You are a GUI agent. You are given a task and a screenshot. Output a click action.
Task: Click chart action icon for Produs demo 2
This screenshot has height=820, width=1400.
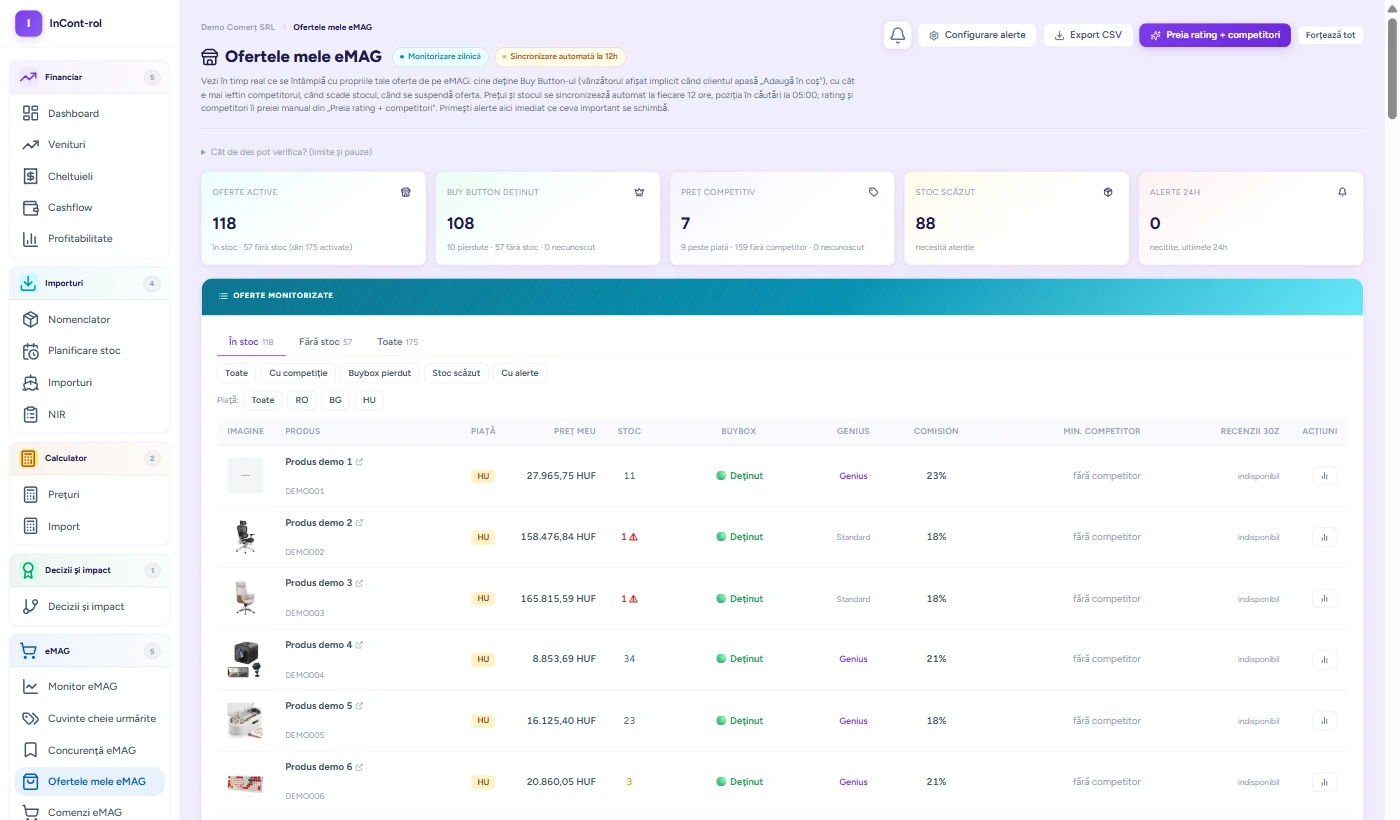pyautogui.click(x=1324, y=537)
